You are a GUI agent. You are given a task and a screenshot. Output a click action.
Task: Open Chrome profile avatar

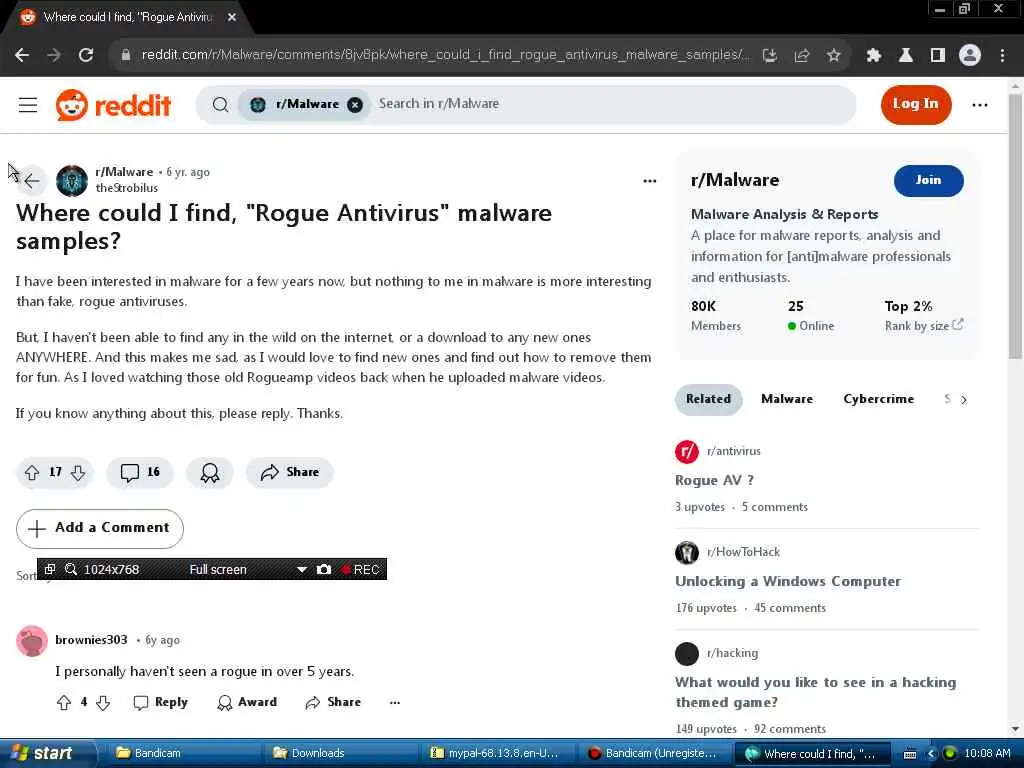[x=970, y=56]
